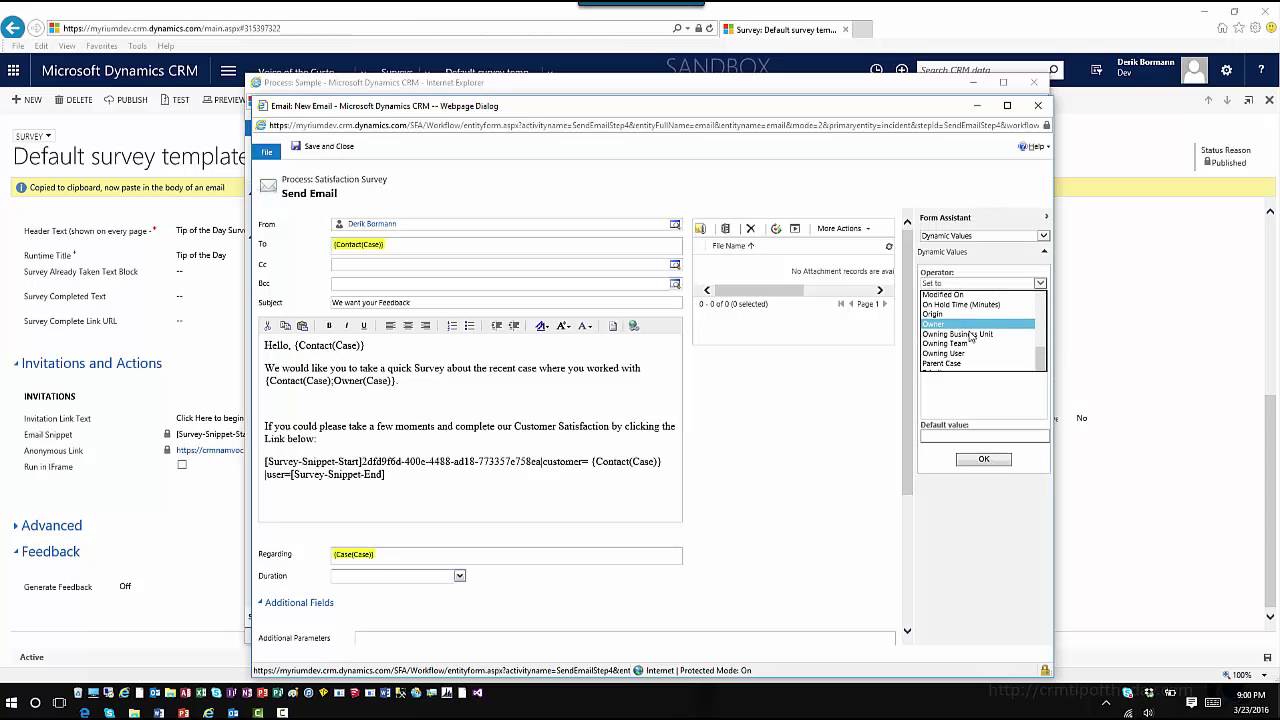Click the Subject field 'We want your Feedback'
Viewport: 1280px width, 720px height.
pyautogui.click(x=506, y=303)
